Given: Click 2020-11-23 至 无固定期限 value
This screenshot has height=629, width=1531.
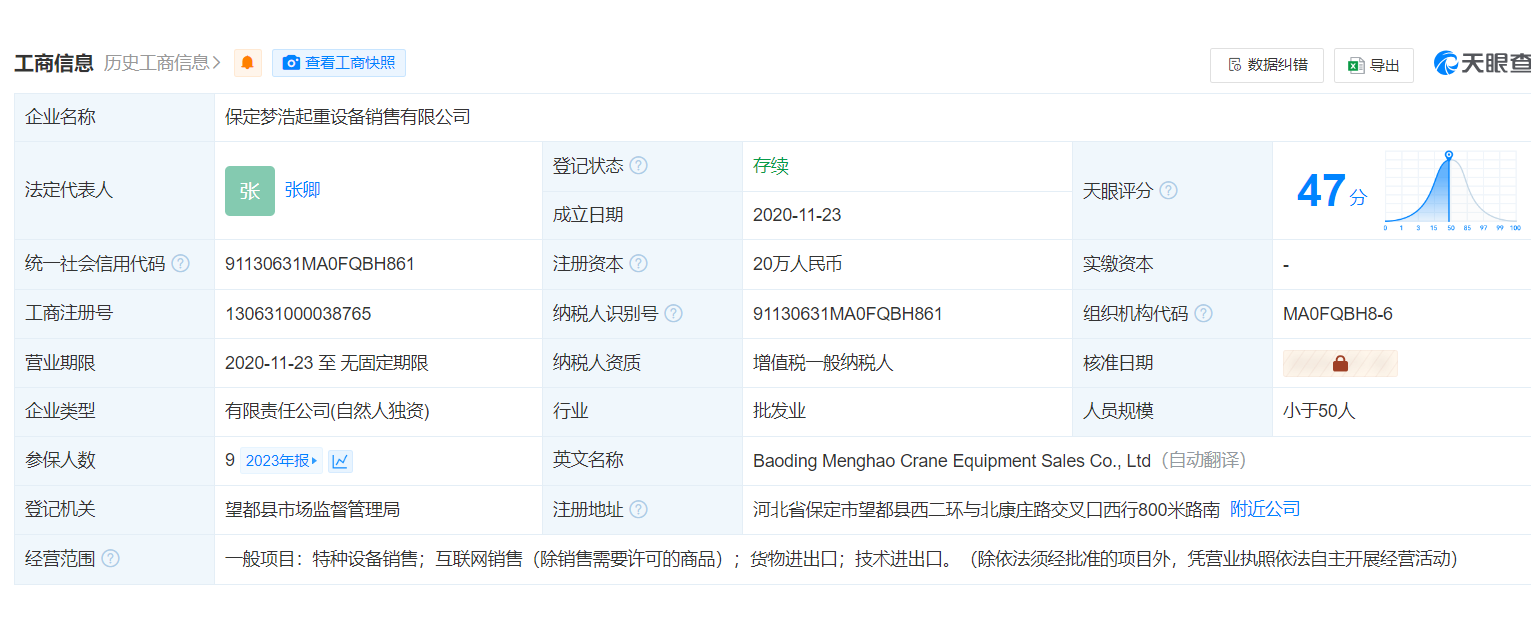Looking at the screenshot, I should click(x=327, y=363).
